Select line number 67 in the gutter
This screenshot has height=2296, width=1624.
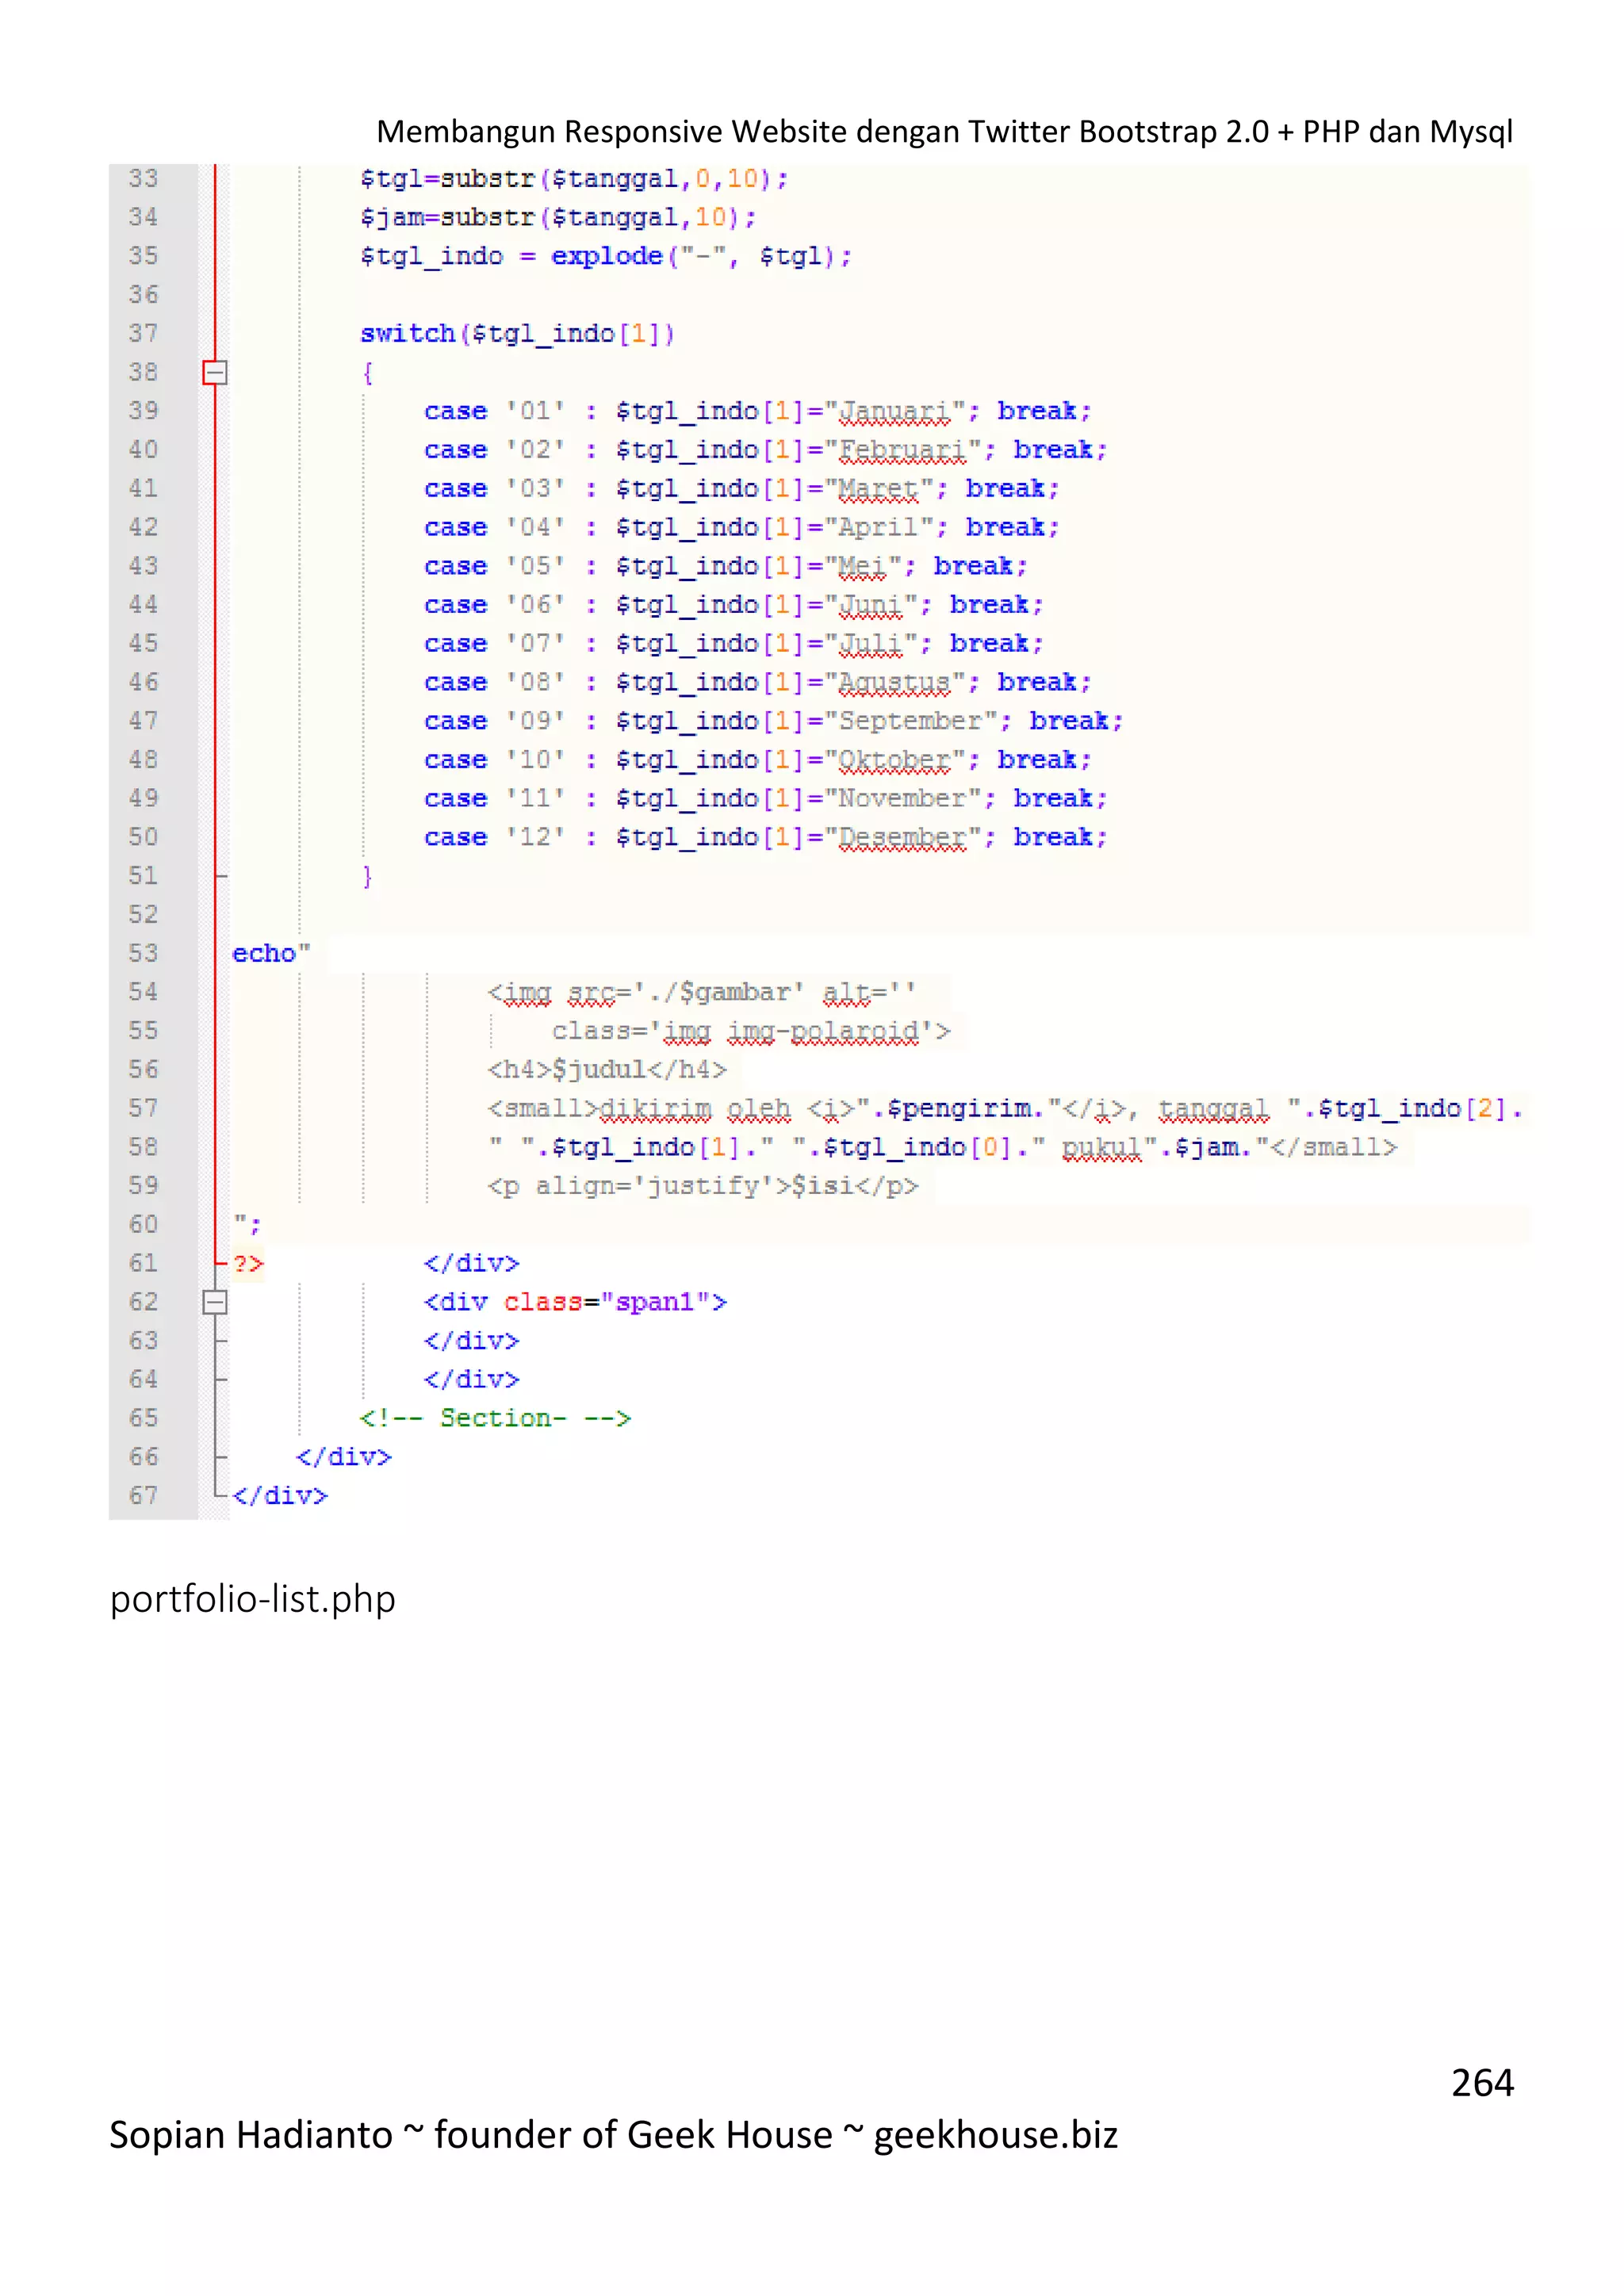pos(143,1496)
